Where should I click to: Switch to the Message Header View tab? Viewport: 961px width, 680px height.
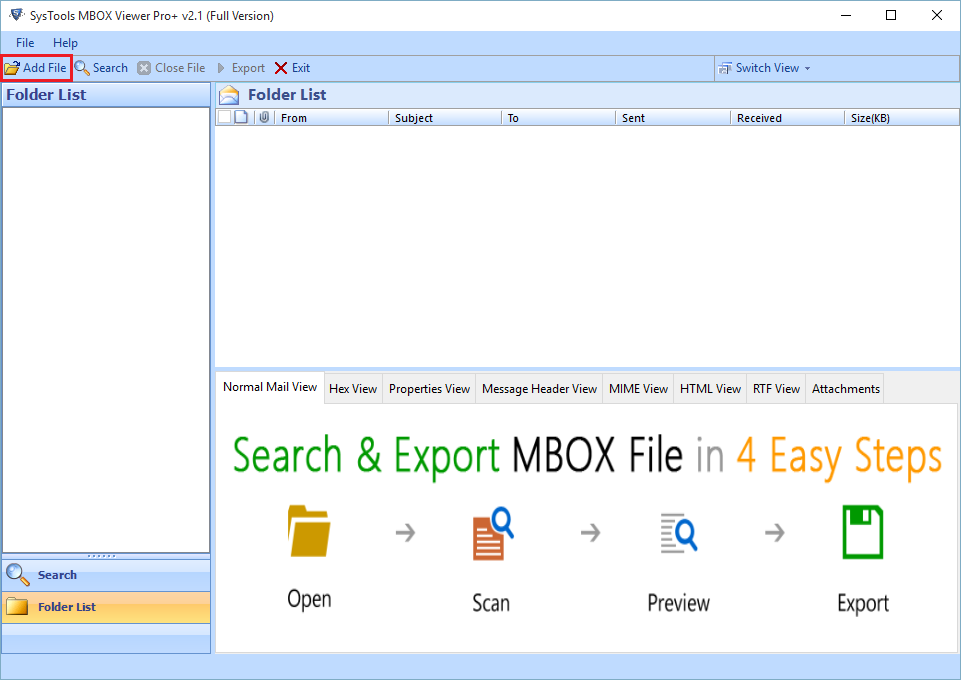tap(539, 389)
